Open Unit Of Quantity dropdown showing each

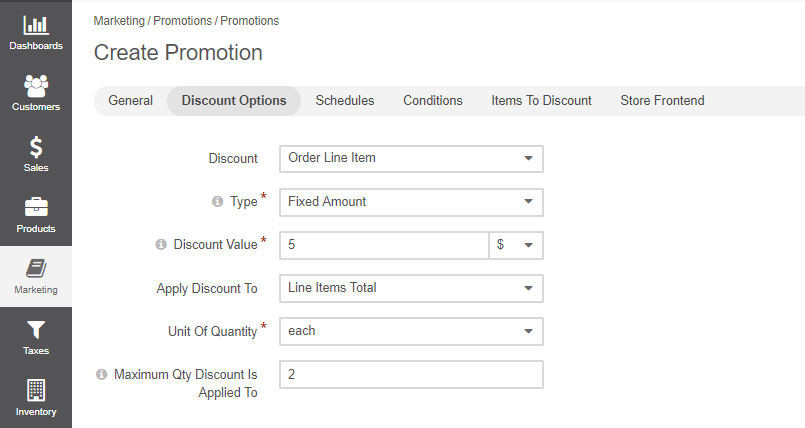coord(411,331)
